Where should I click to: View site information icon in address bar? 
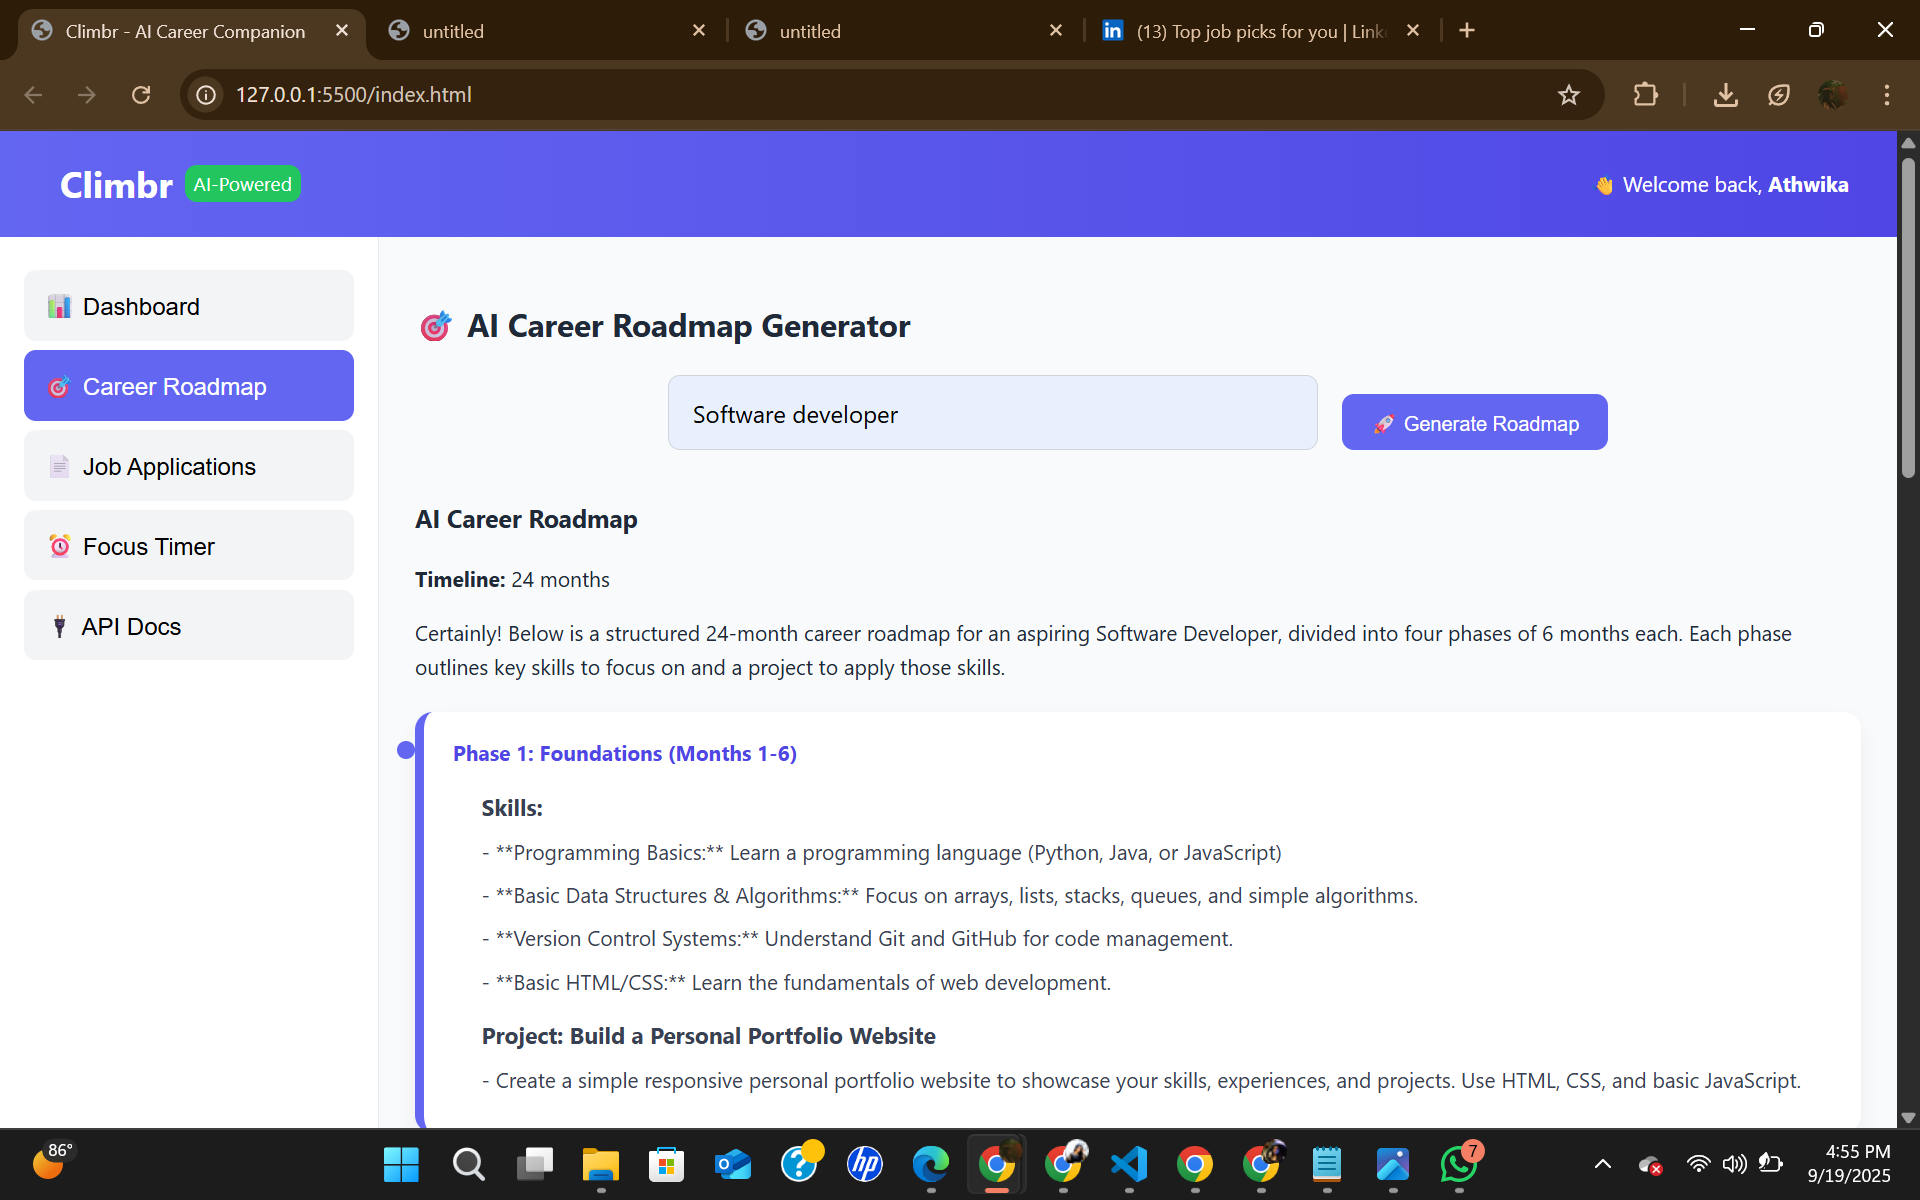coord(206,95)
